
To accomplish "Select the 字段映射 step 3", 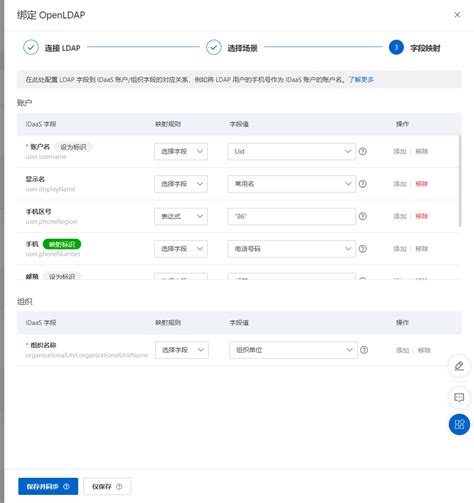I will click(x=415, y=48).
